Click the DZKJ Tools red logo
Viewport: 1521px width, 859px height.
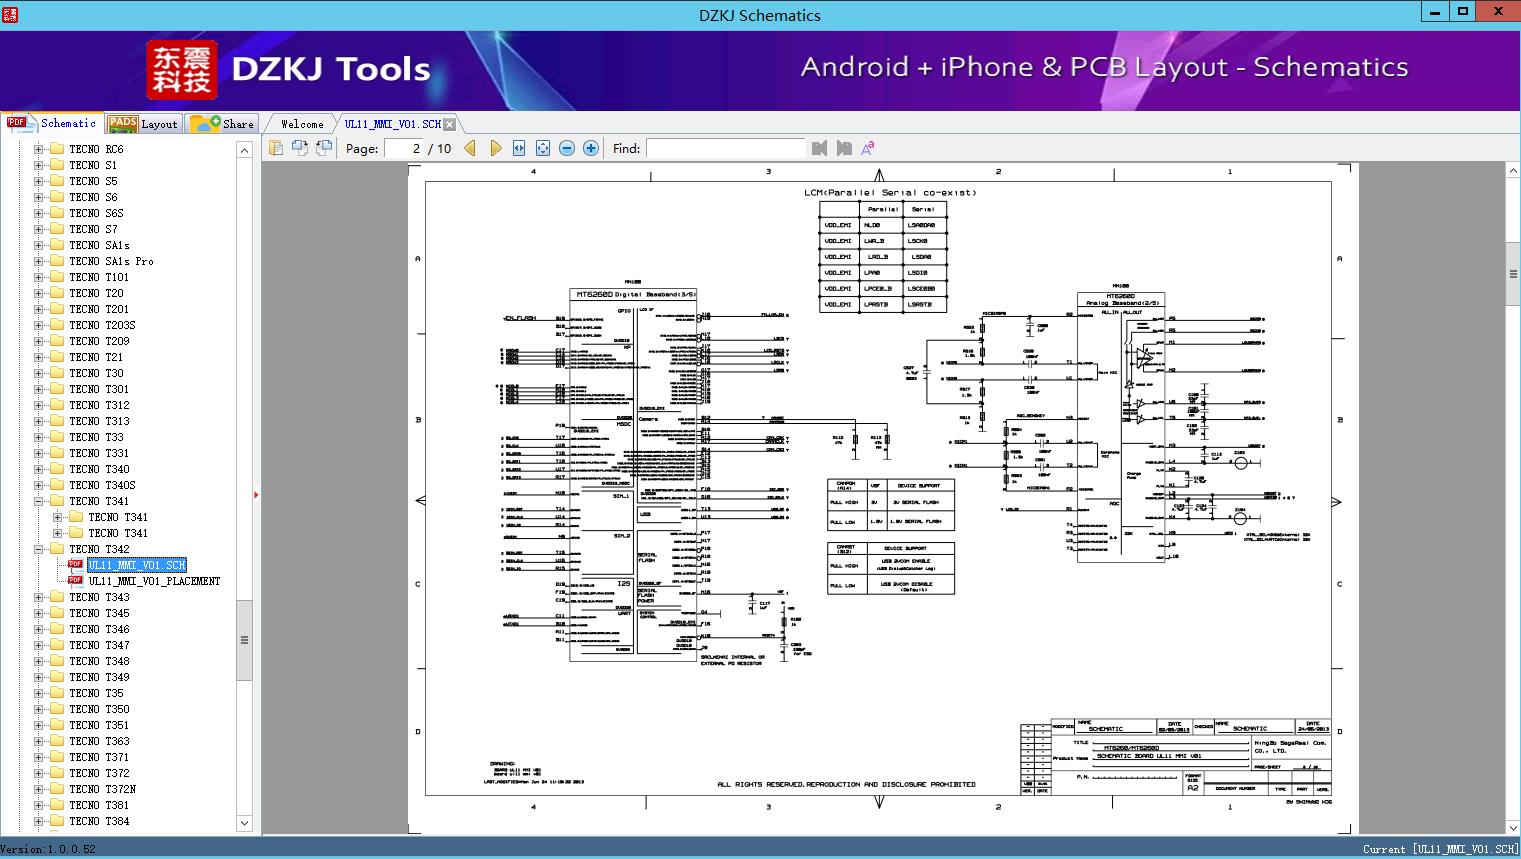[181, 70]
